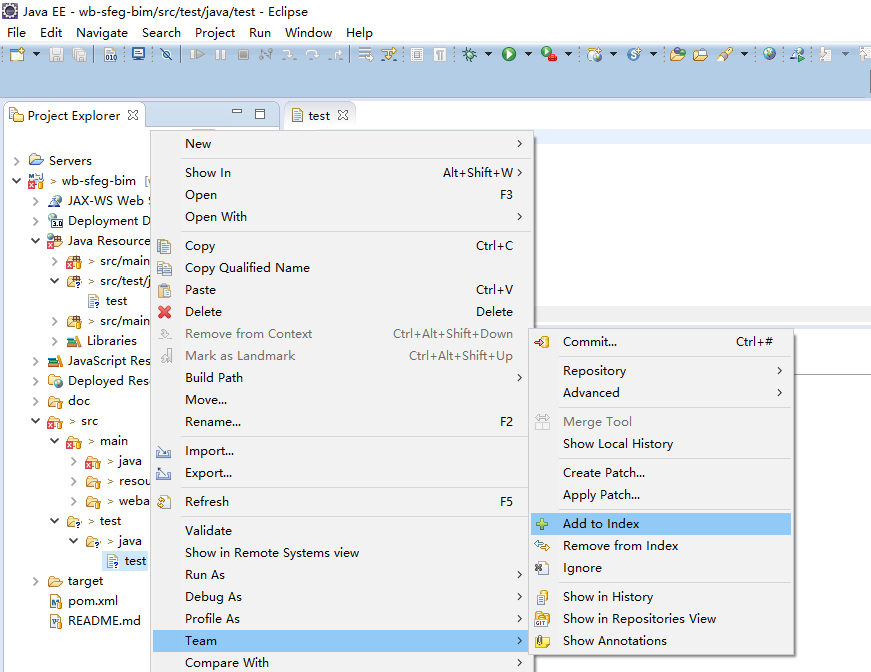Click the Debug bug icon in toolbar
Image resolution: width=871 pixels, height=672 pixels.
pyautogui.click(x=470, y=54)
